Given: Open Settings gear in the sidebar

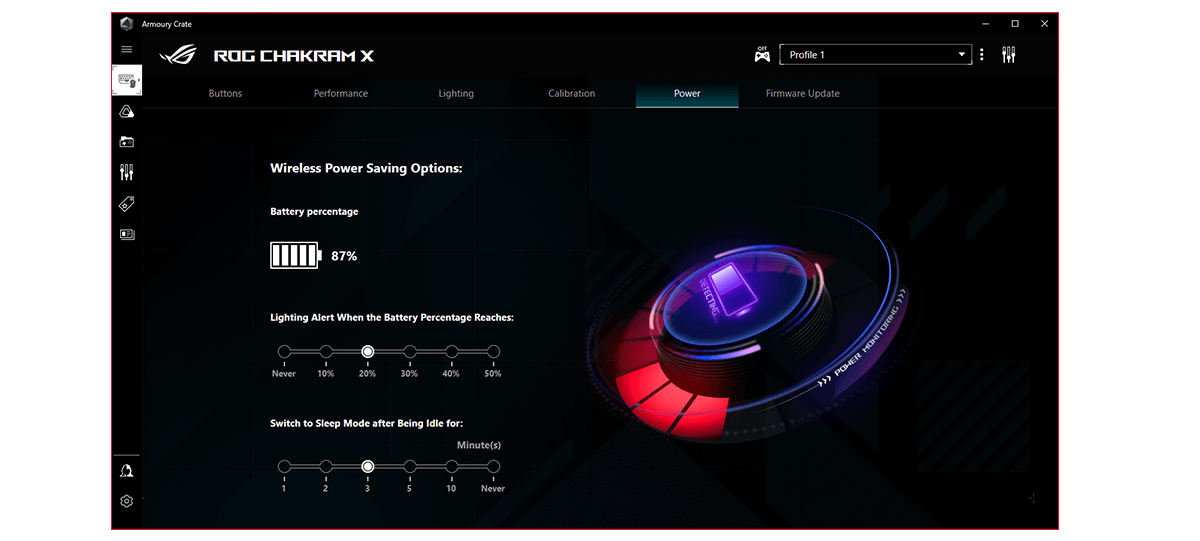Looking at the screenshot, I should coord(127,502).
